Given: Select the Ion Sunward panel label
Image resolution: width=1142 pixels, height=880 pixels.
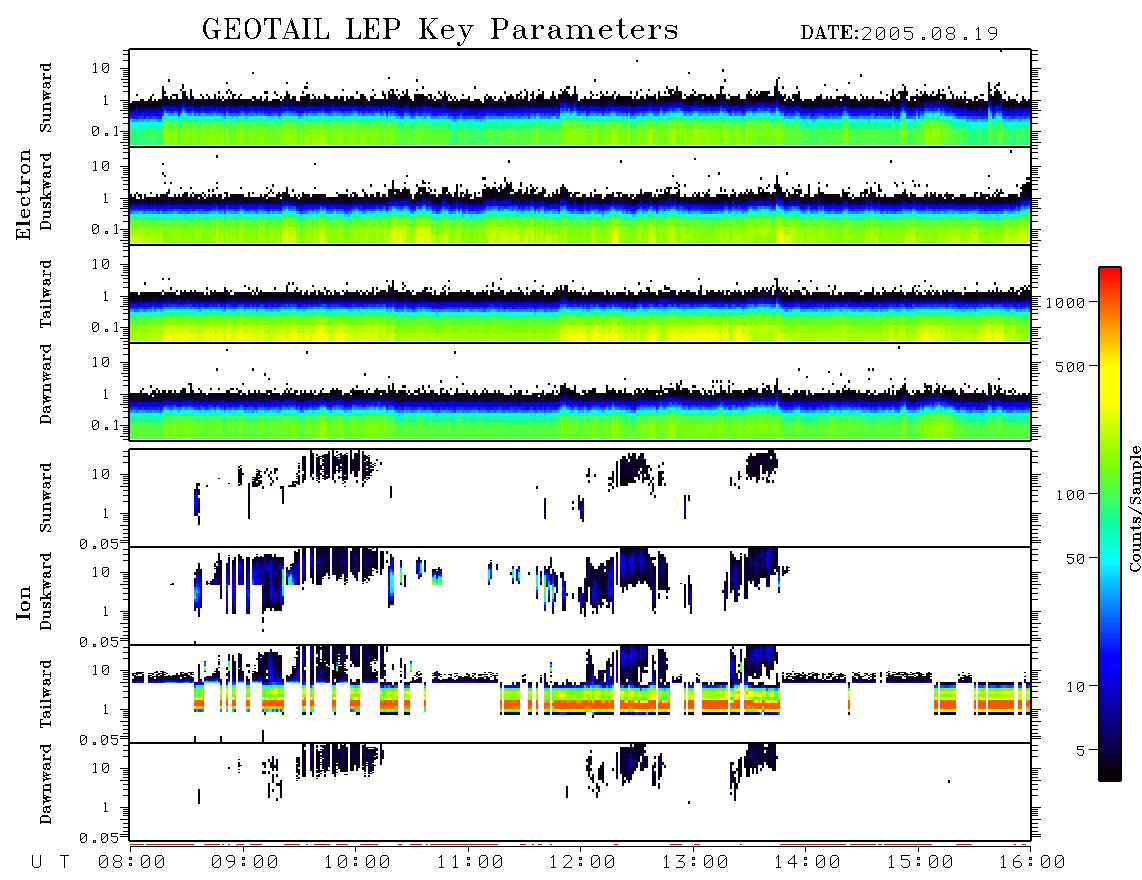Looking at the screenshot, I should pos(46,498).
